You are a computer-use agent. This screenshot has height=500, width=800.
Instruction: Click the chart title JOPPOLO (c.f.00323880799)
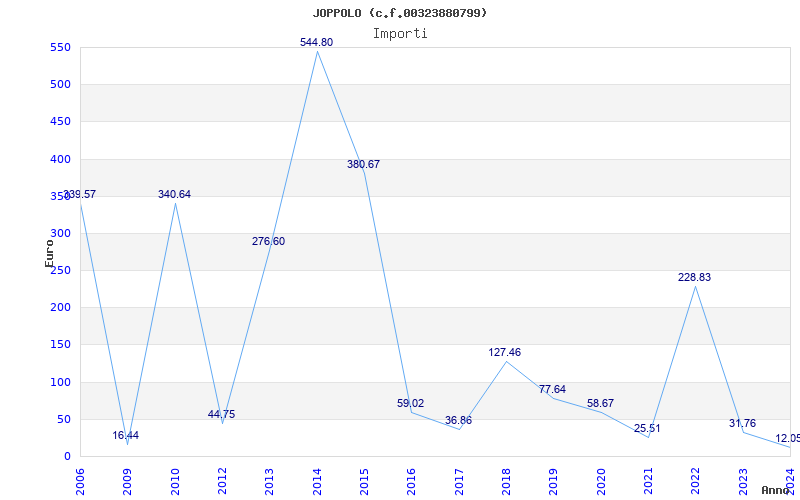coord(399,13)
